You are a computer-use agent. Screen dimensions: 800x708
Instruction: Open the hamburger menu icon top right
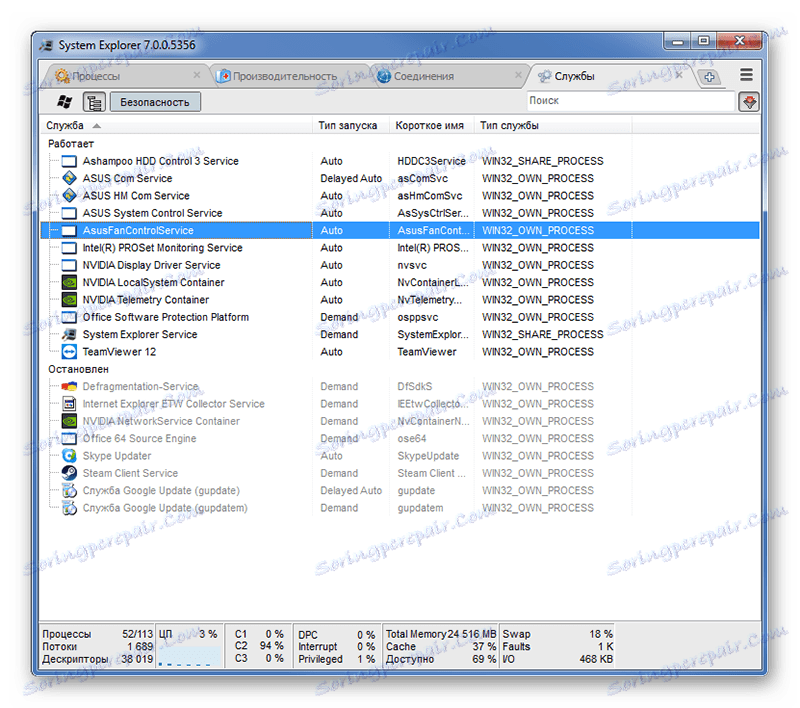click(746, 74)
